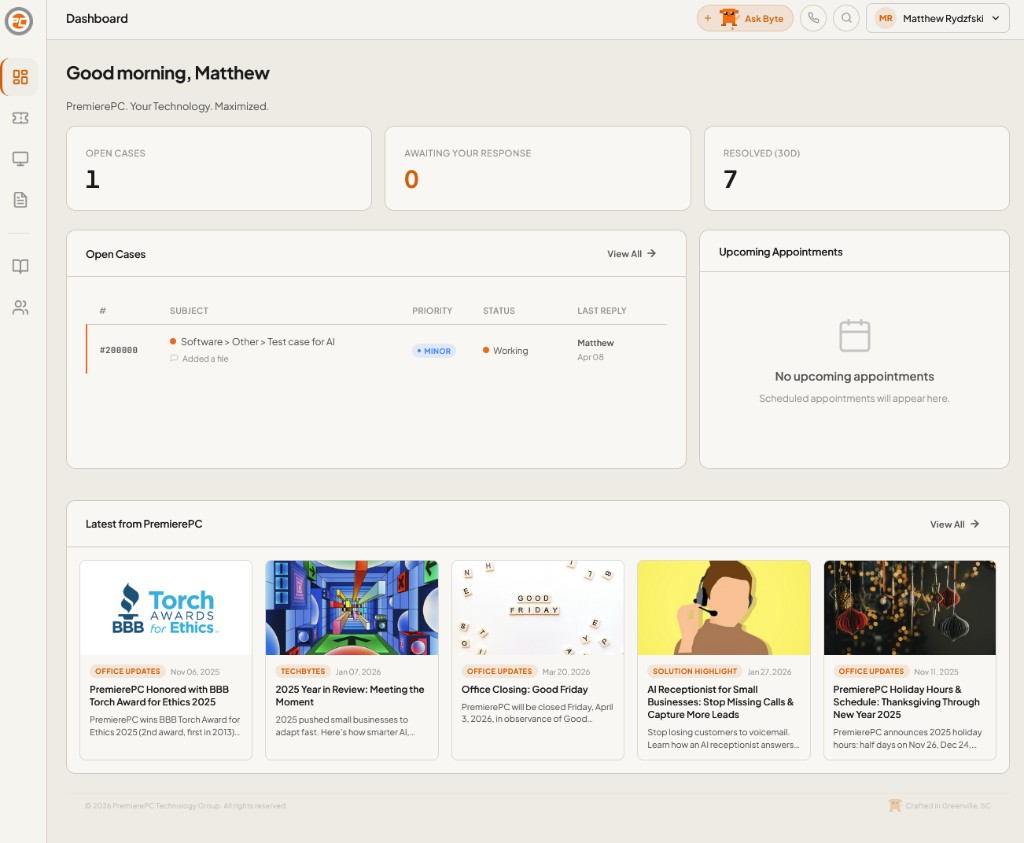Image resolution: width=1024 pixels, height=843 pixels.
Task: Click the STATUS column header
Action: (x=499, y=311)
